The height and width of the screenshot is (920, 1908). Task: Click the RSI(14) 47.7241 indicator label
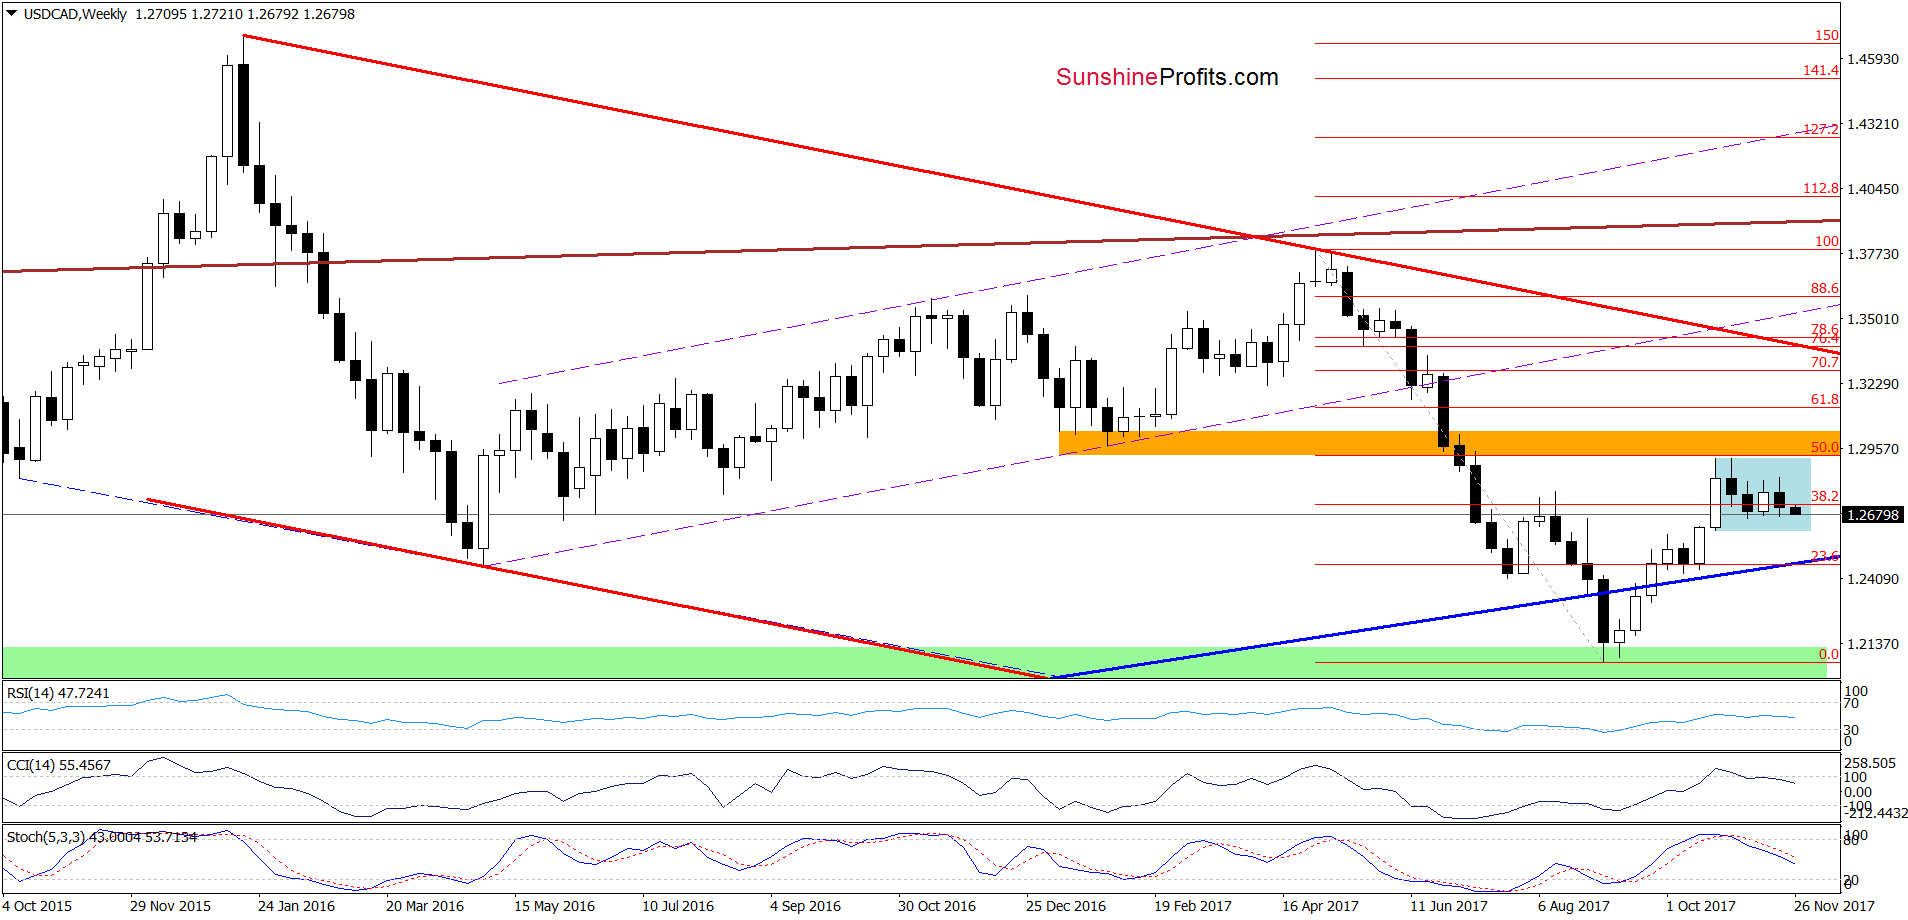(58, 693)
